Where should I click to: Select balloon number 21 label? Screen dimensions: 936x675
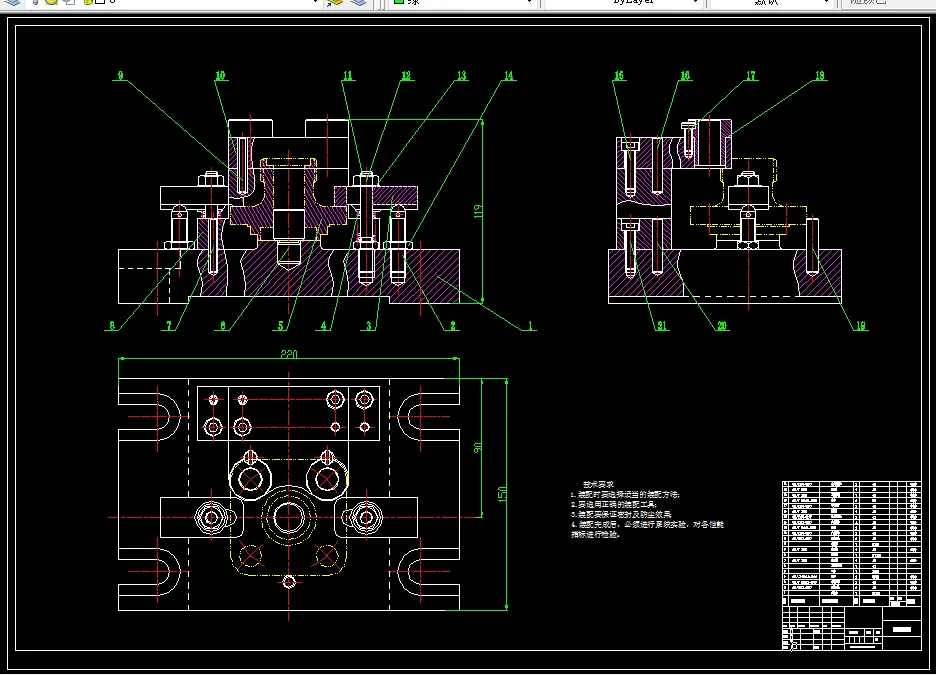pyautogui.click(x=662, y=326)
